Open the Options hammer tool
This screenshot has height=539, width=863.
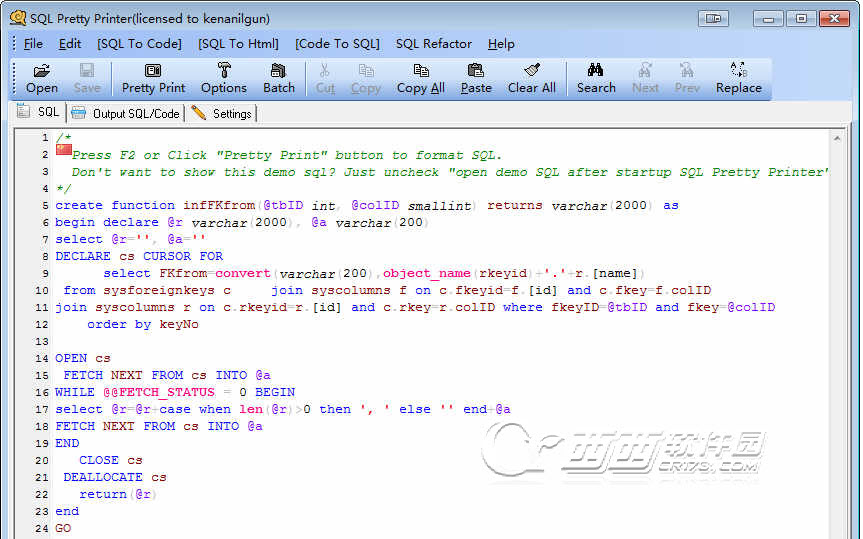coord(223,79)
